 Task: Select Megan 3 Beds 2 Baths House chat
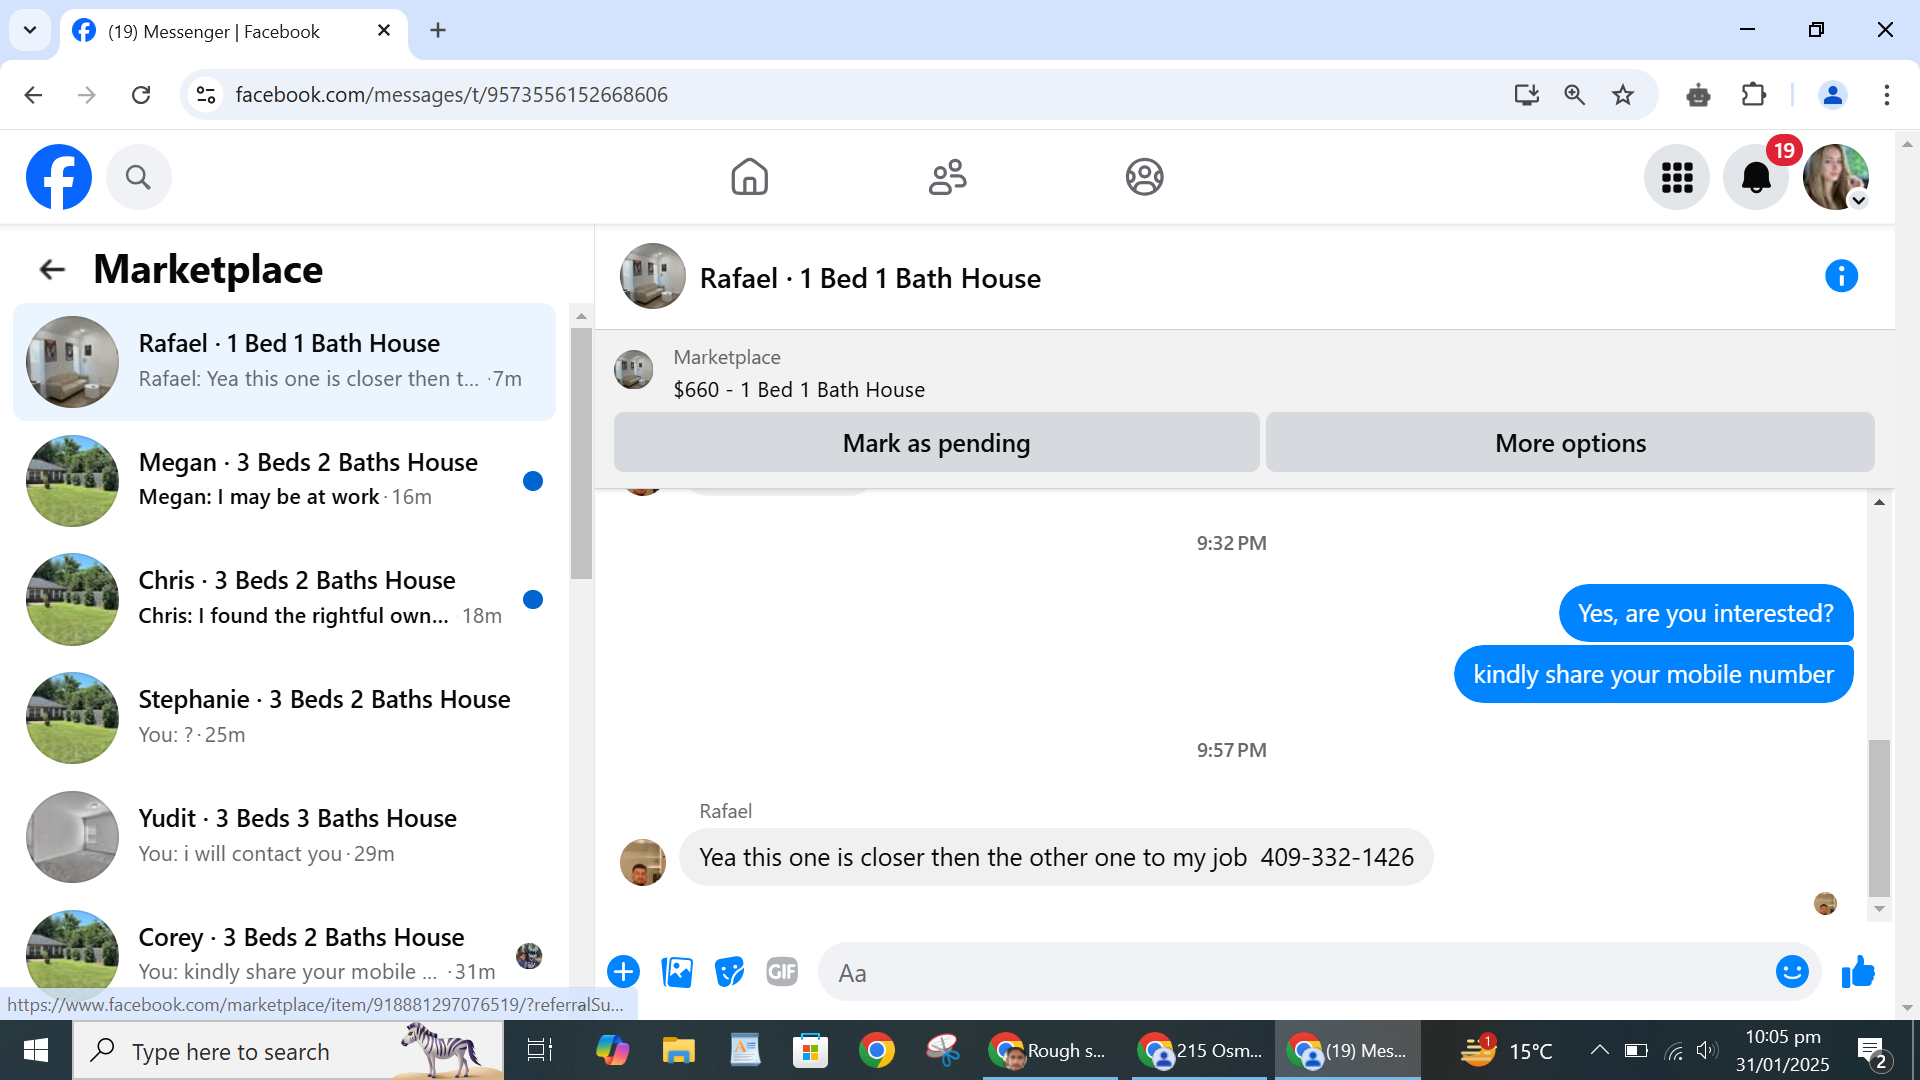(x=285, y=480)
